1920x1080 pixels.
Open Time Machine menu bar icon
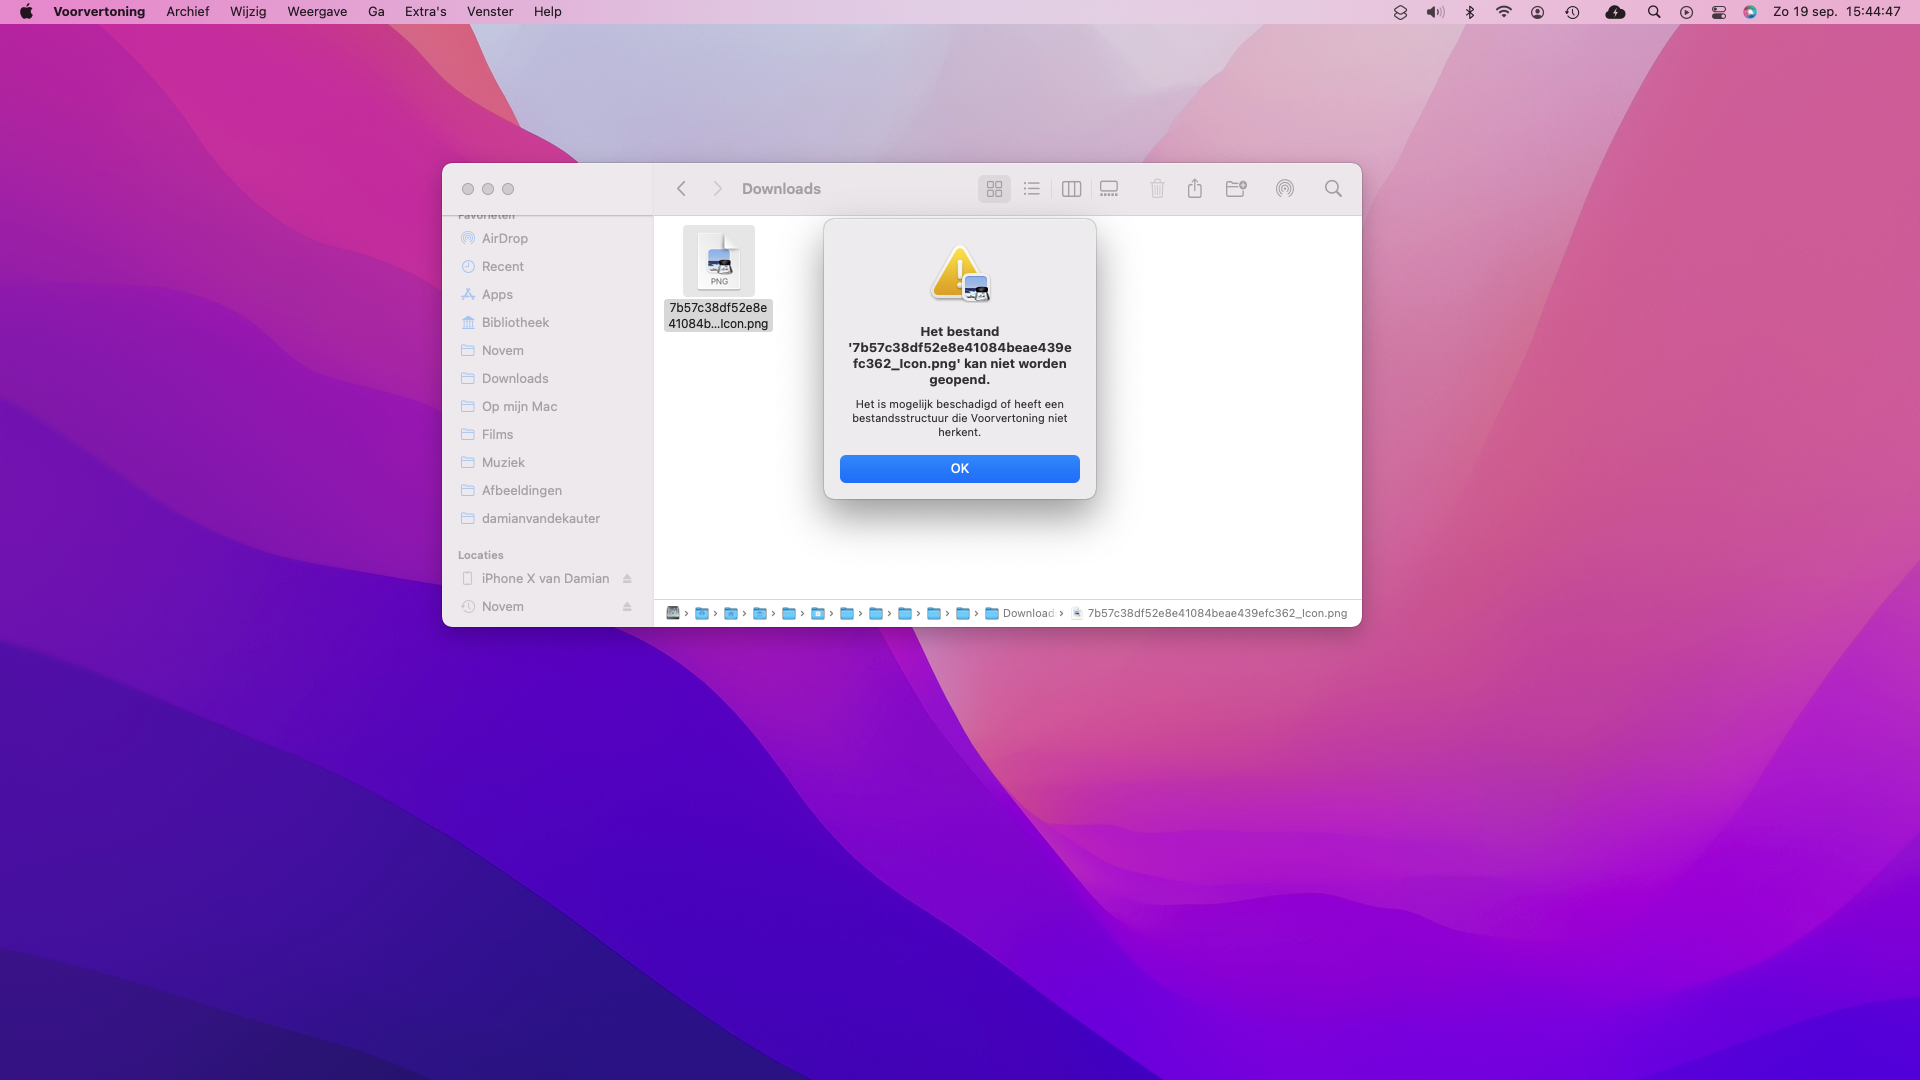(x=1572, y=12)
